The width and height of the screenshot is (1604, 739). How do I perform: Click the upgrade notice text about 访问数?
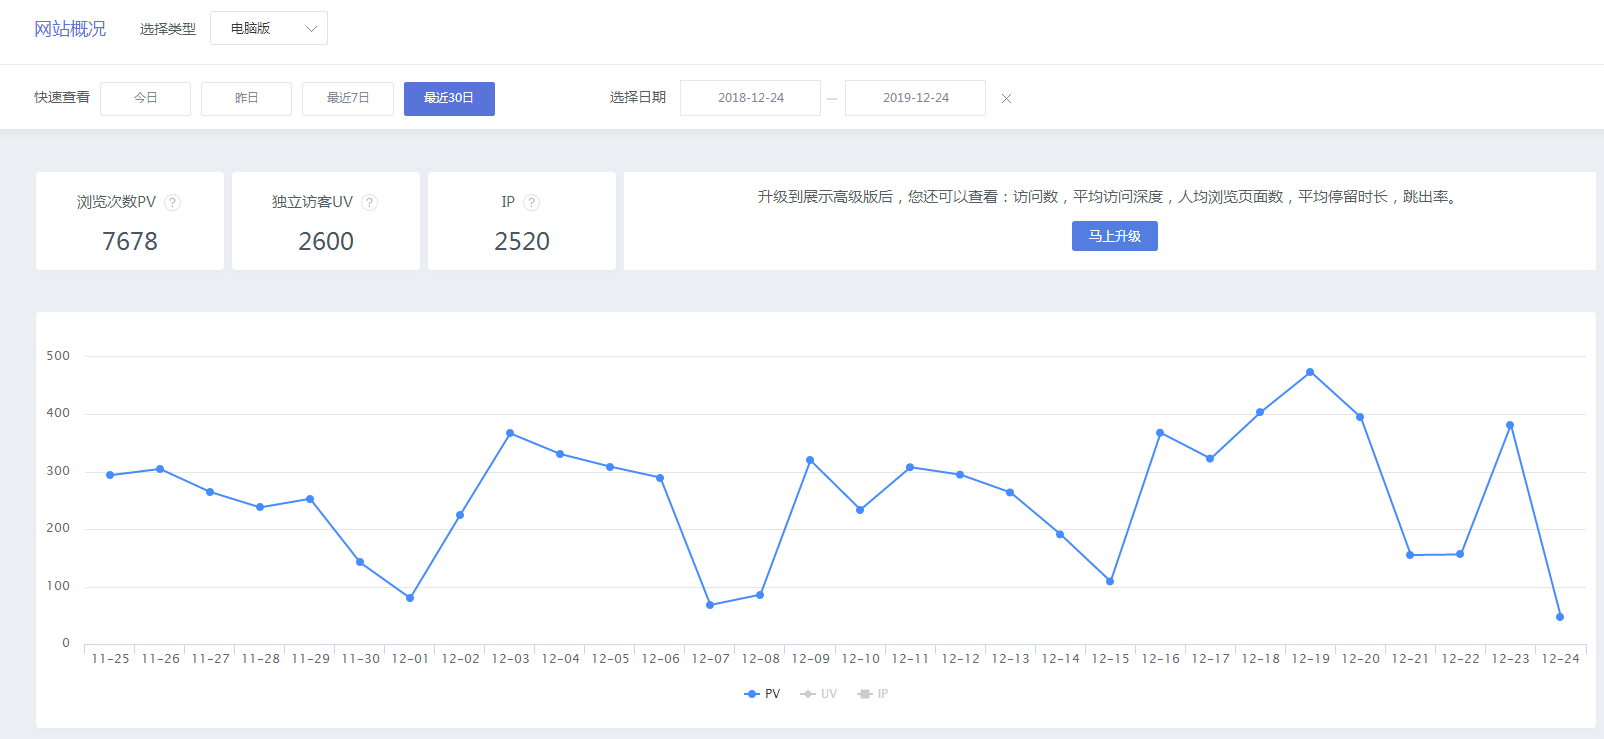(1109, 197)
